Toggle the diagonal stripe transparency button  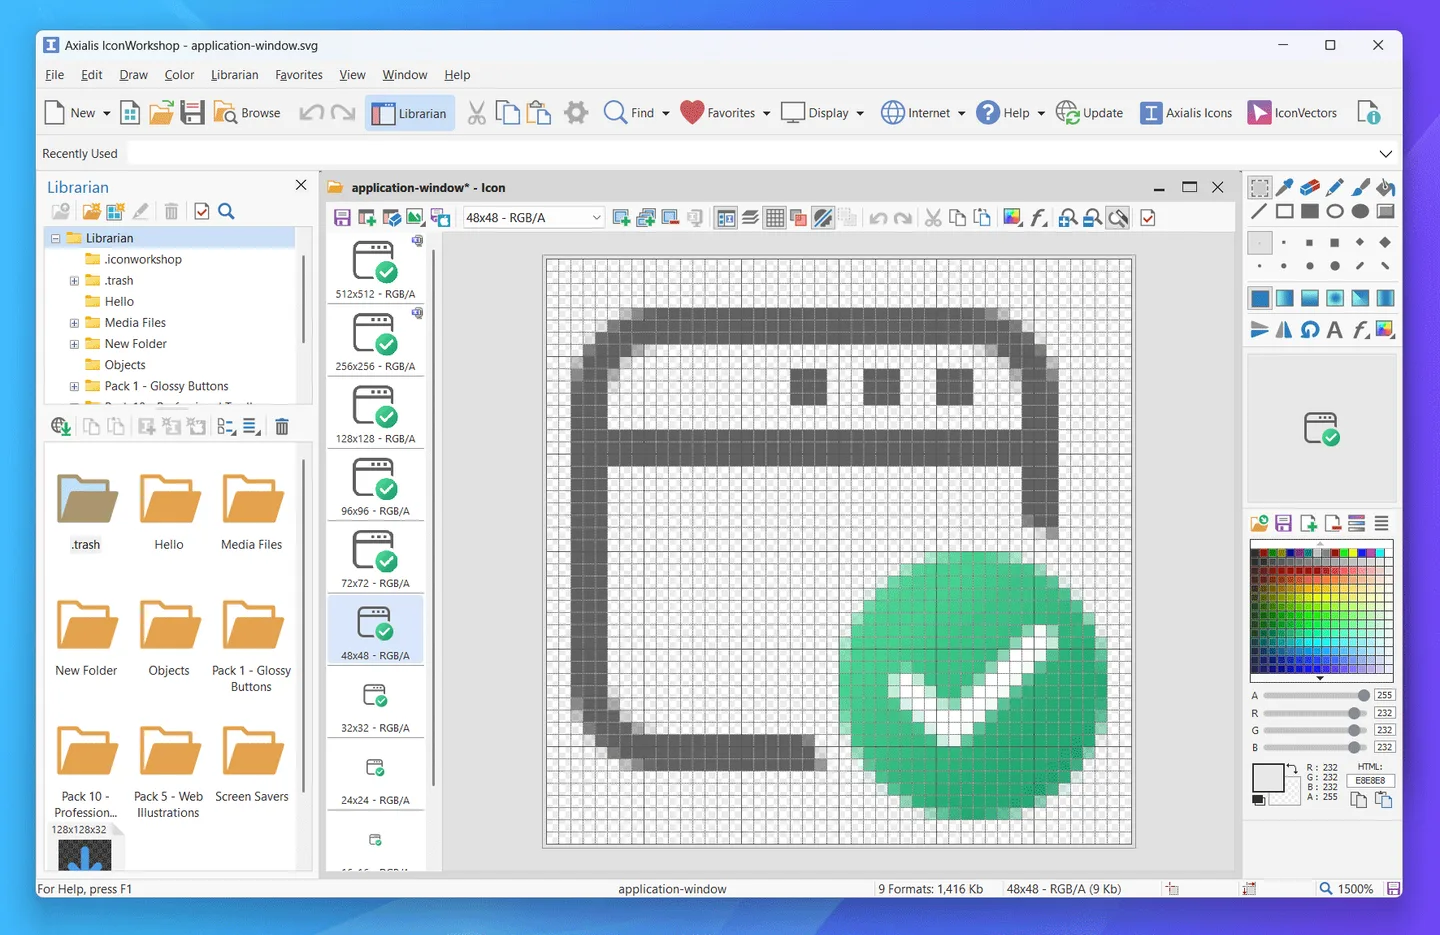pos(823,217)
